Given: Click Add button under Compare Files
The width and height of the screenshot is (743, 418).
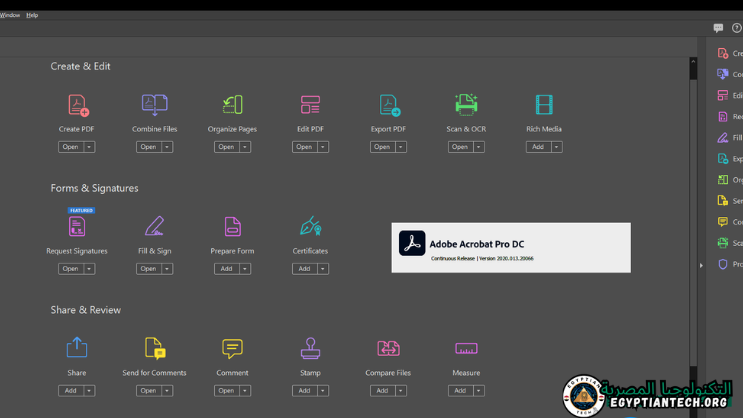Looking at the screenshot, I should click(x=382, y=391).
